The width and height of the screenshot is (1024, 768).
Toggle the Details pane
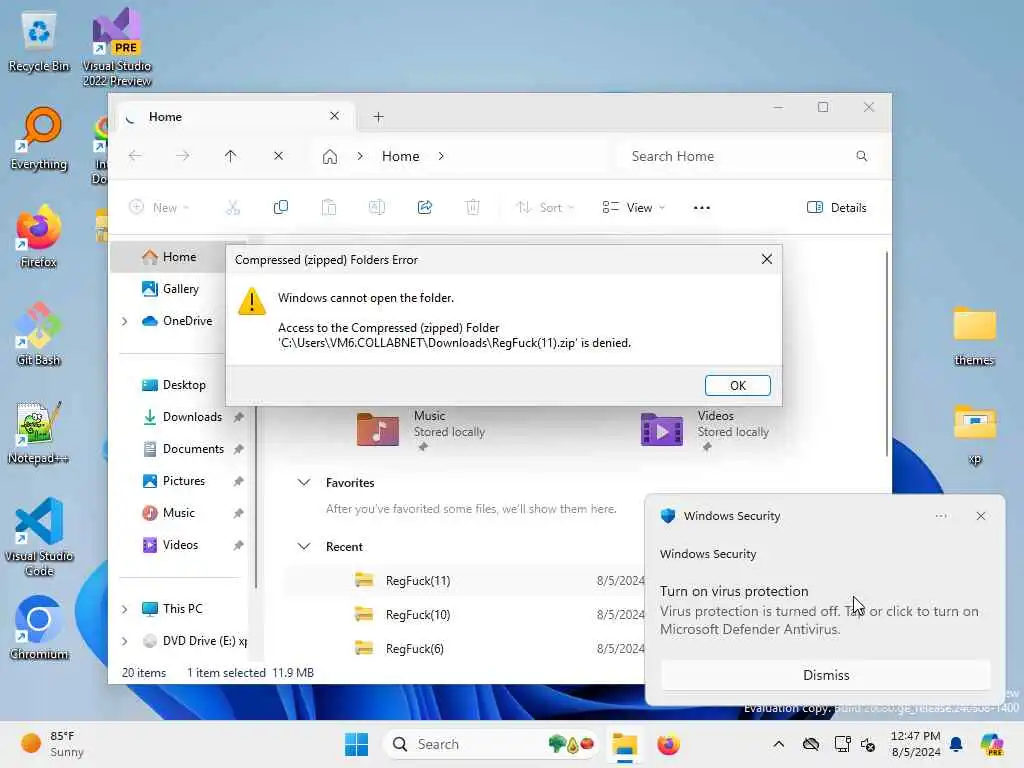pyautogui.click(x=837, y=208)
